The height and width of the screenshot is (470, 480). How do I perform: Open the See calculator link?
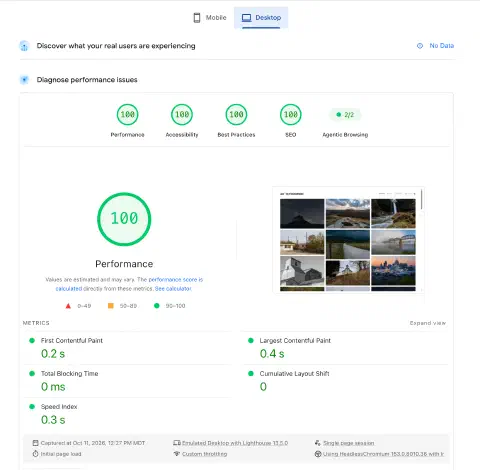pos(173,289)
